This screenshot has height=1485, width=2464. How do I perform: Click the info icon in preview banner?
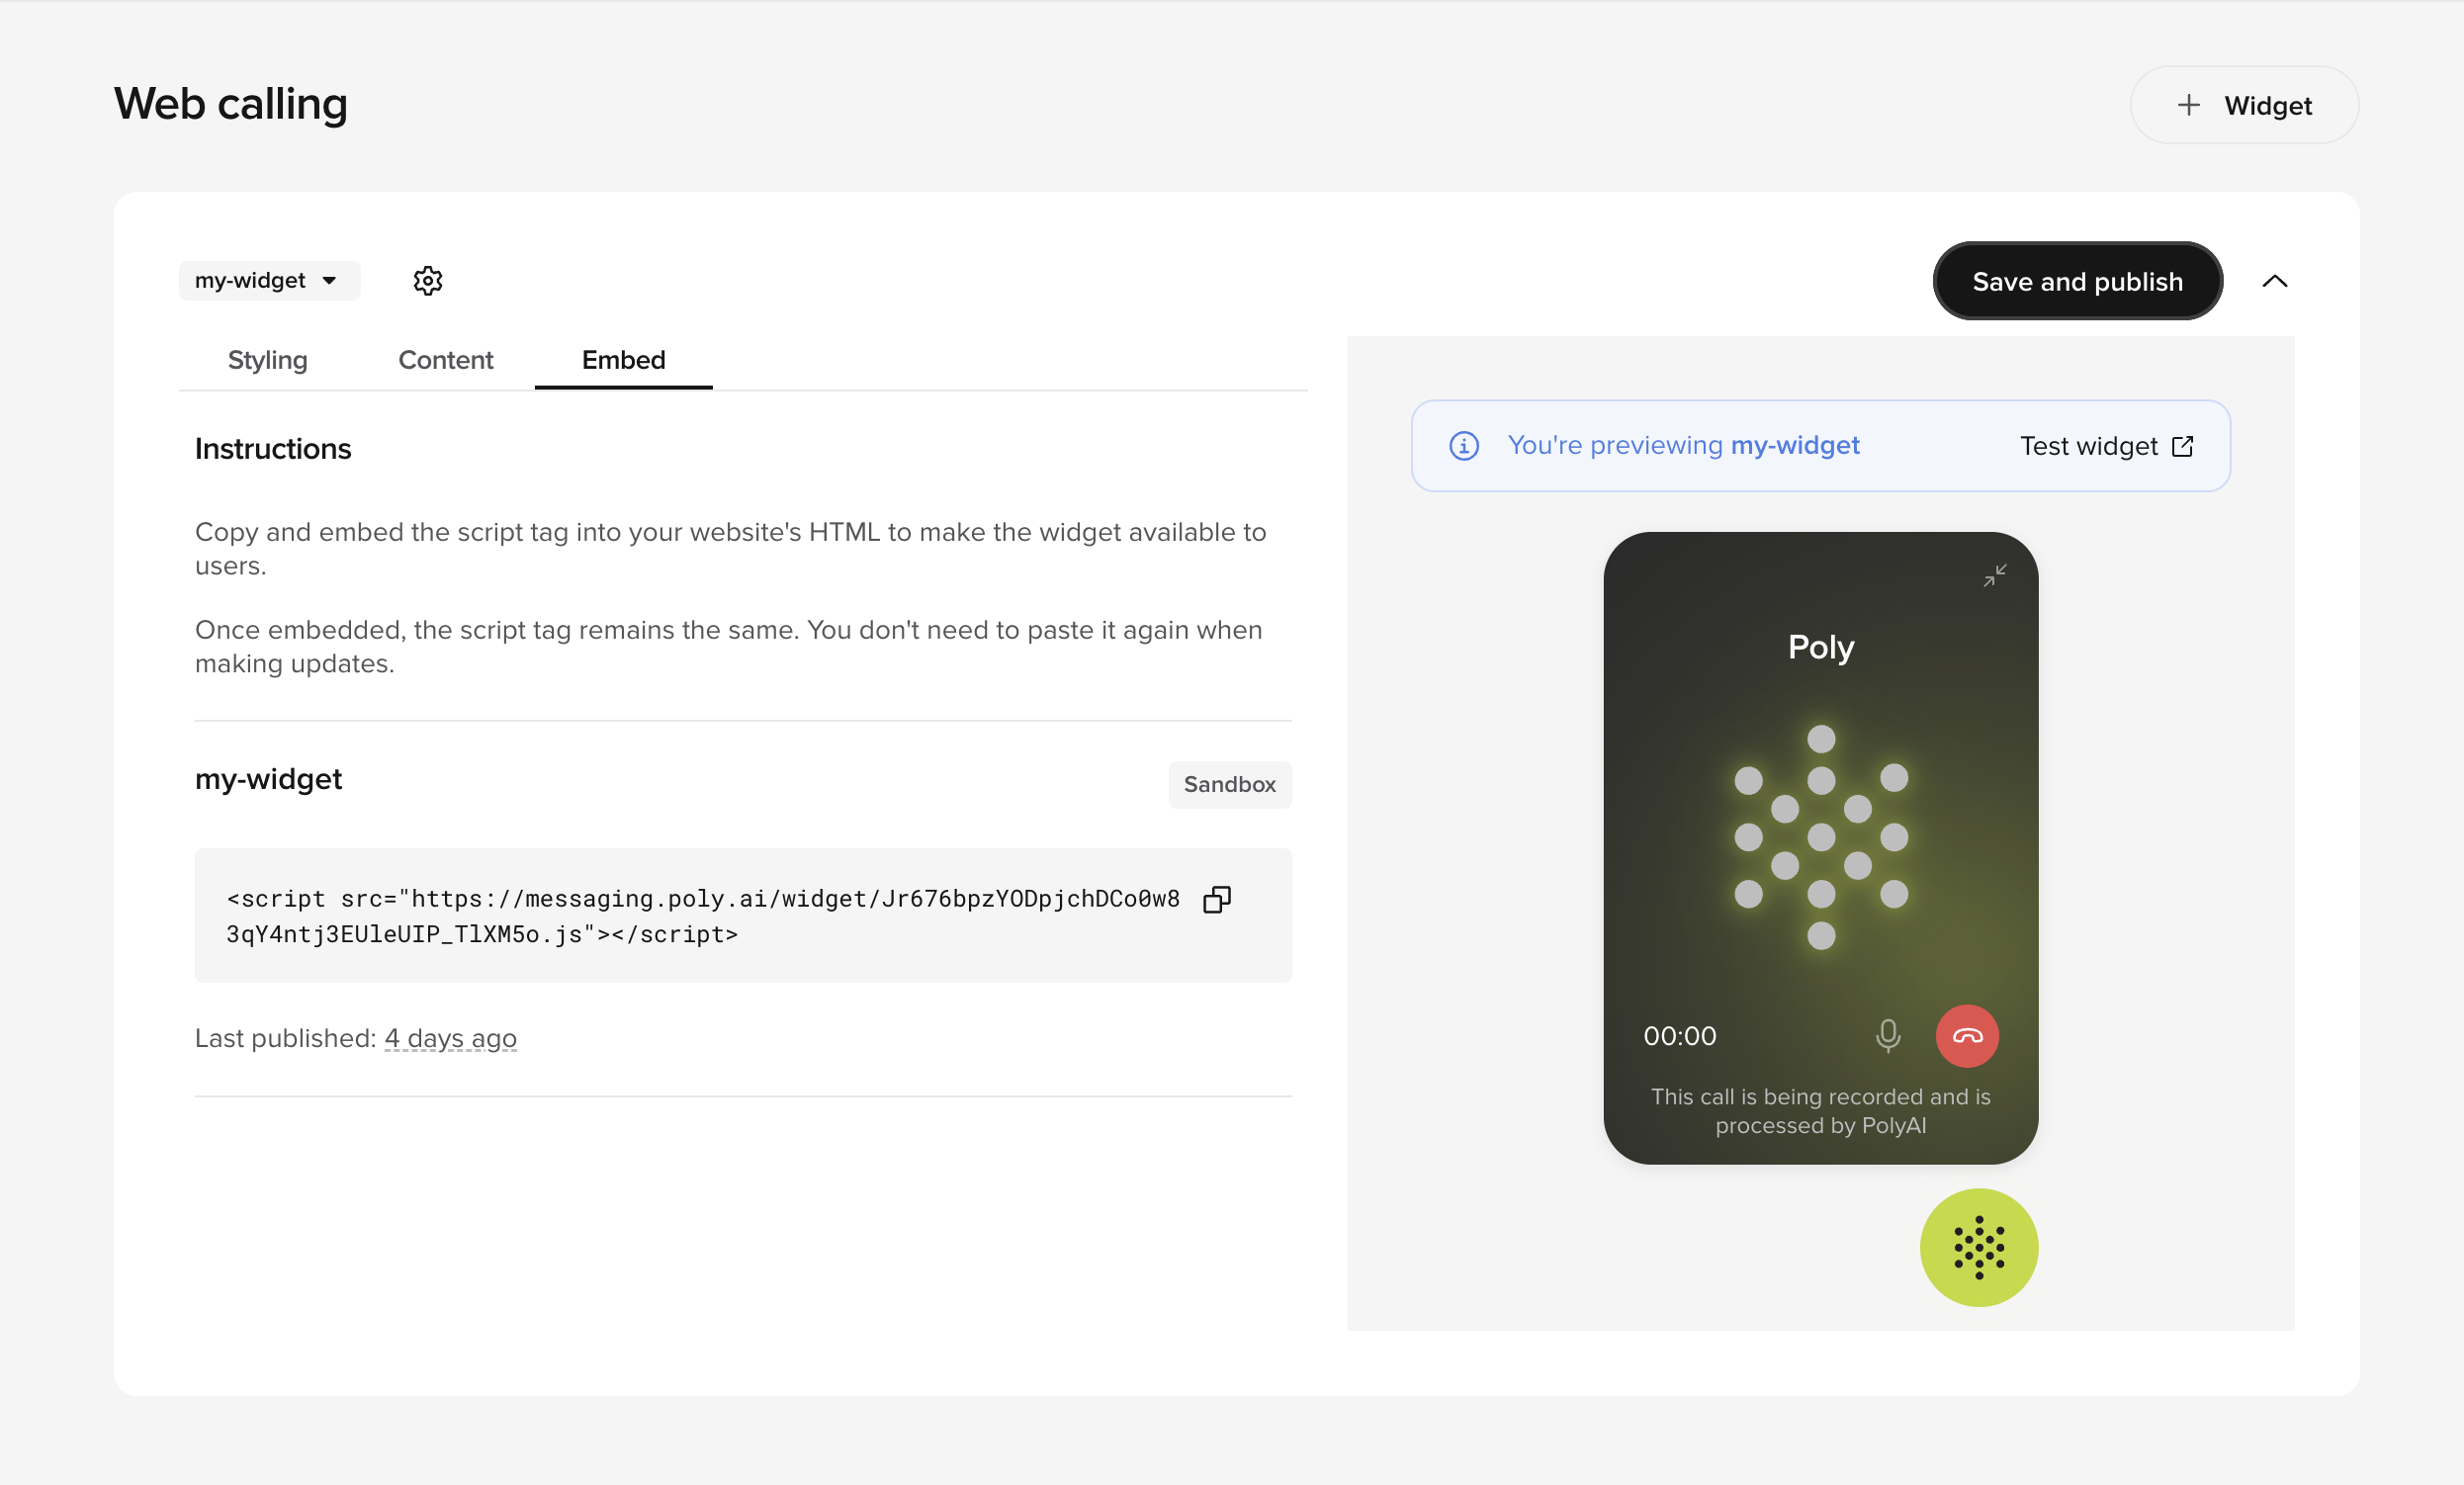tap(1464, 446)
